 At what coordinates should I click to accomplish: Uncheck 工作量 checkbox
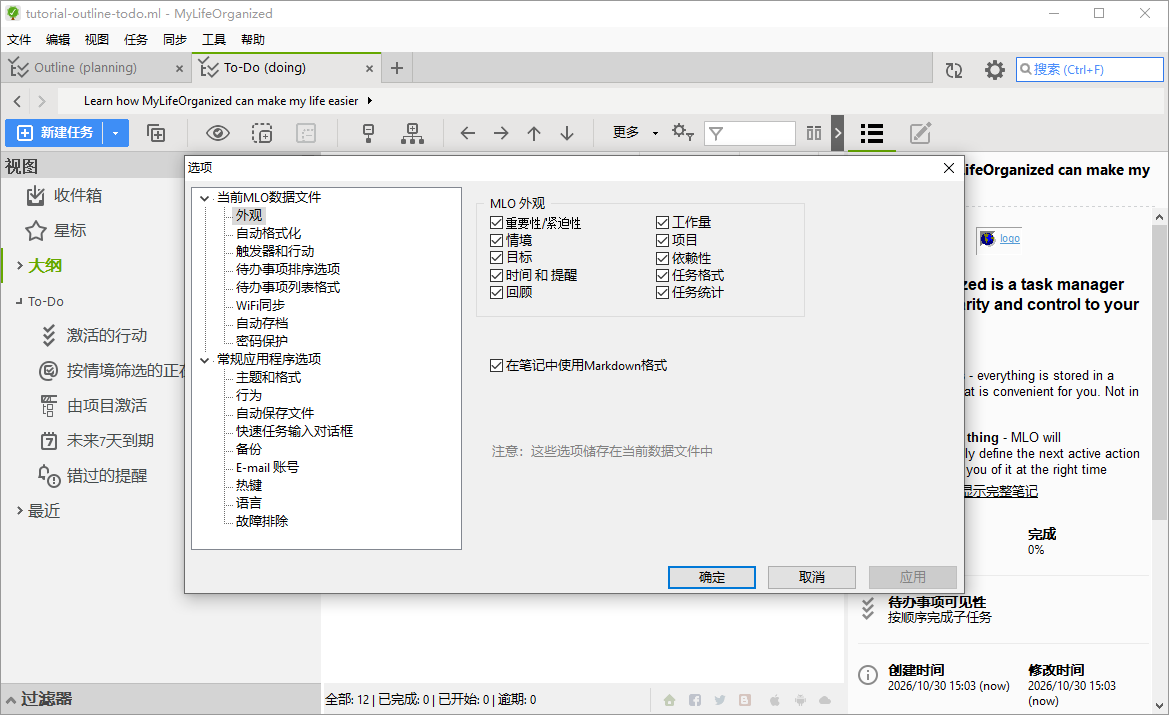pyautogui.click(x=662, y=222)
